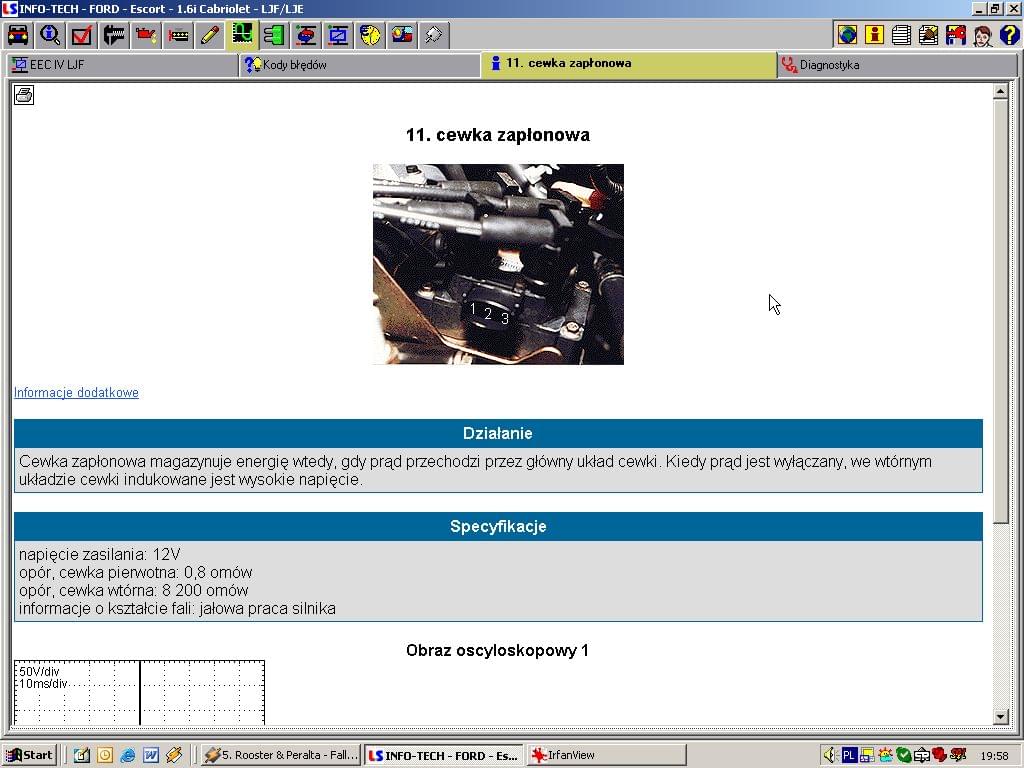Launch Word from quick launch bar

[x=151, y=756]
